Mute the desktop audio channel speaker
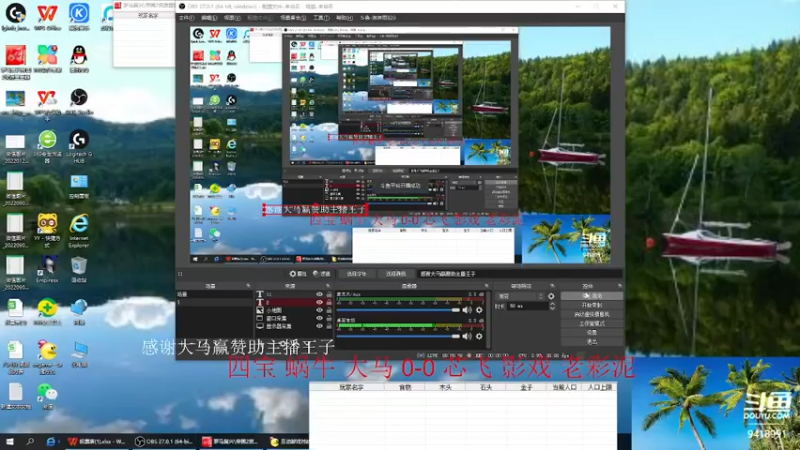The image size is (800, 450). (466, 336)
